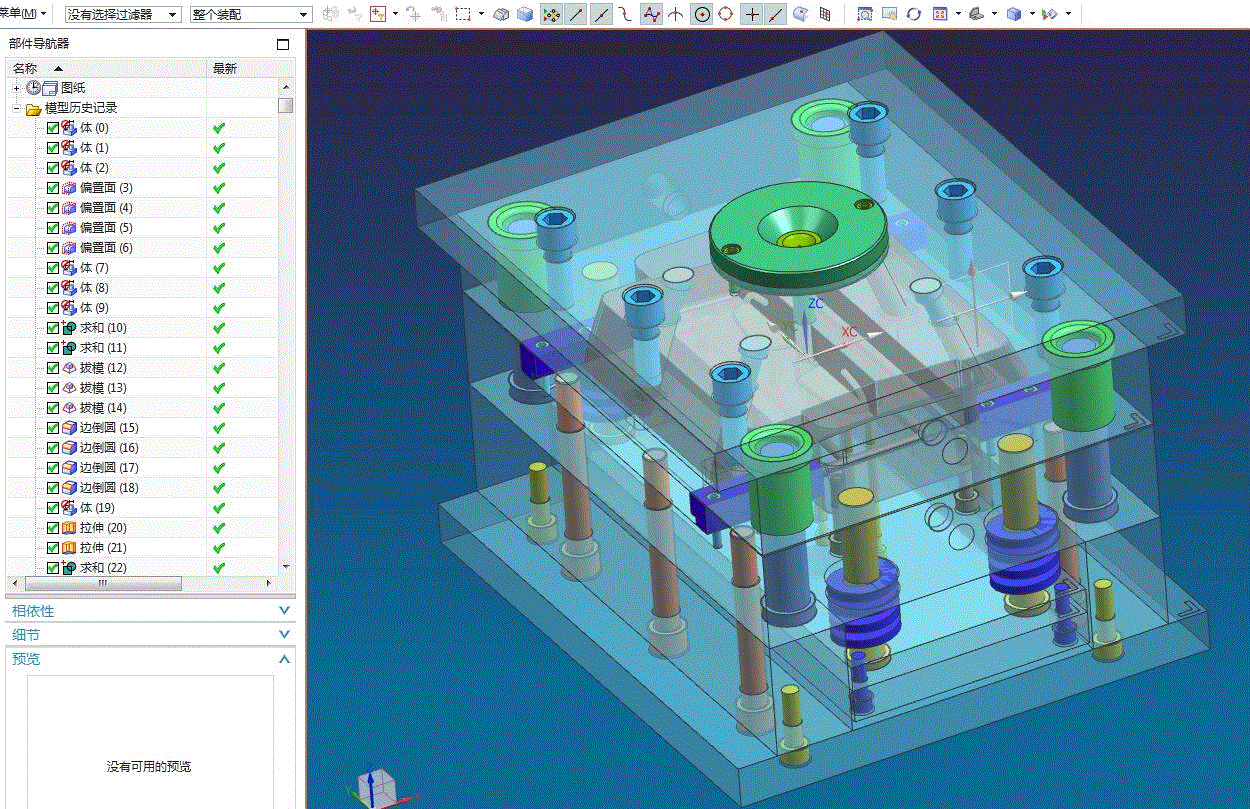Open the 菜单(M) menu
Image resolution: width=1250 pixels, height=809 pixels.
[x=20, y=14]
